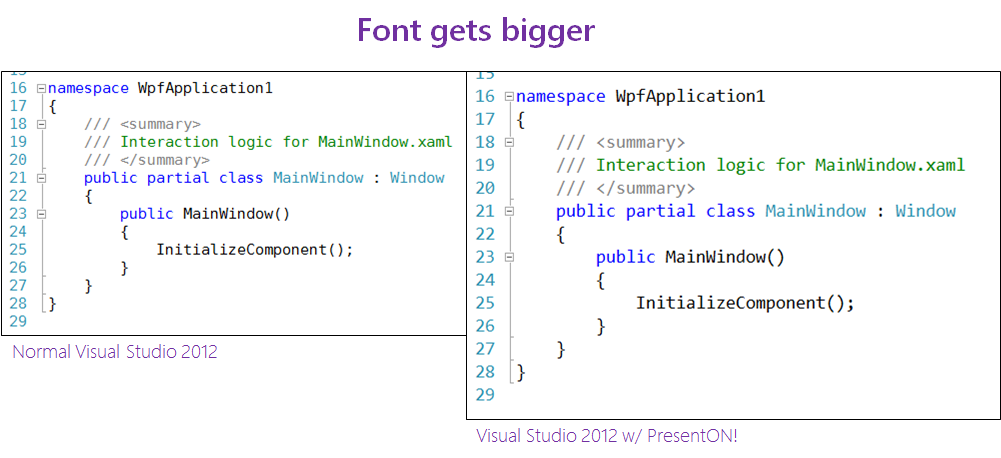1001x458 pixels.
Task: Click 'MainWindow()' constructor in PresentON panel
Action: click(x=725, y=257)
